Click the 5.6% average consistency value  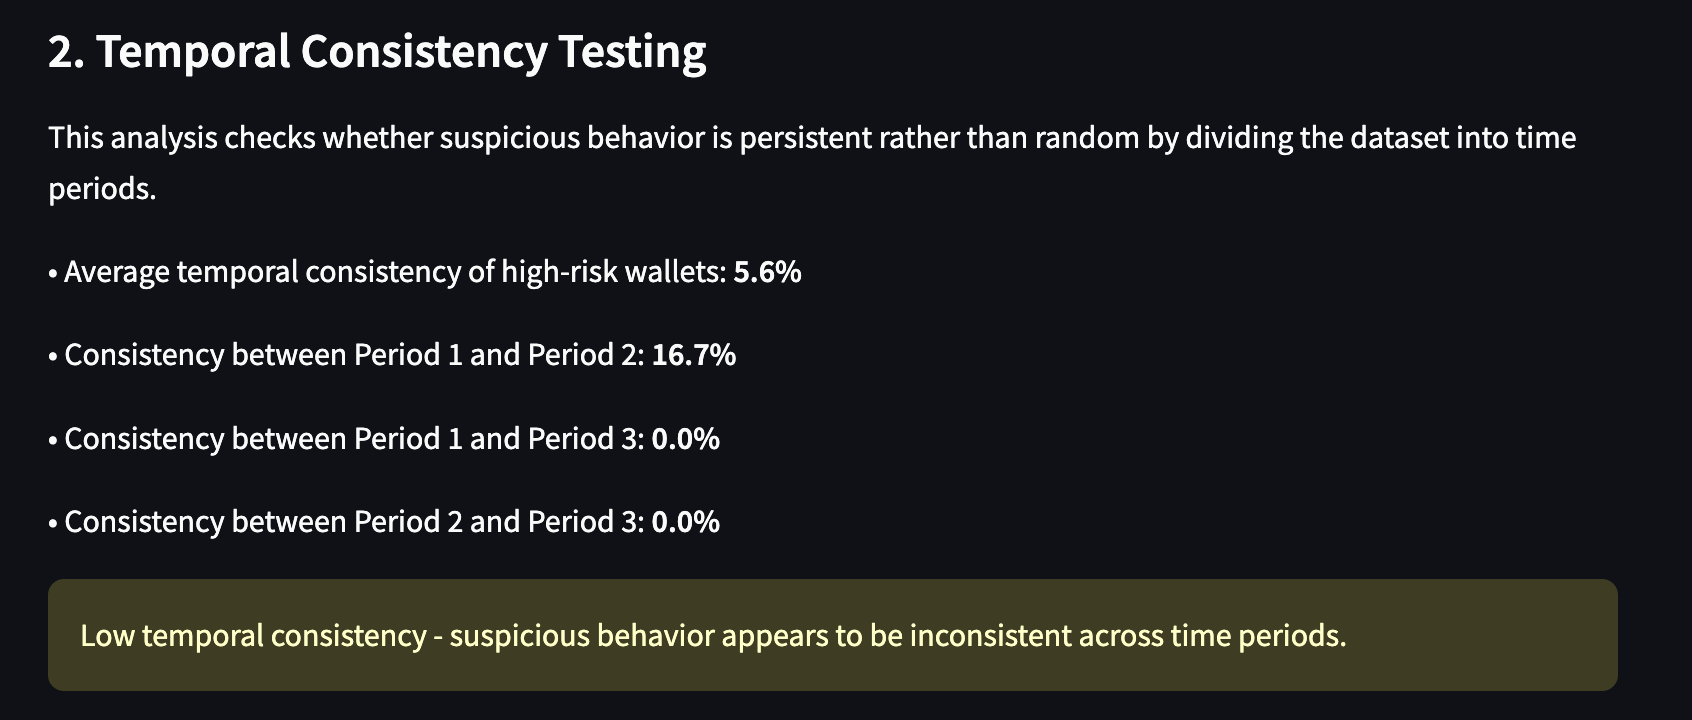point(767,272)
